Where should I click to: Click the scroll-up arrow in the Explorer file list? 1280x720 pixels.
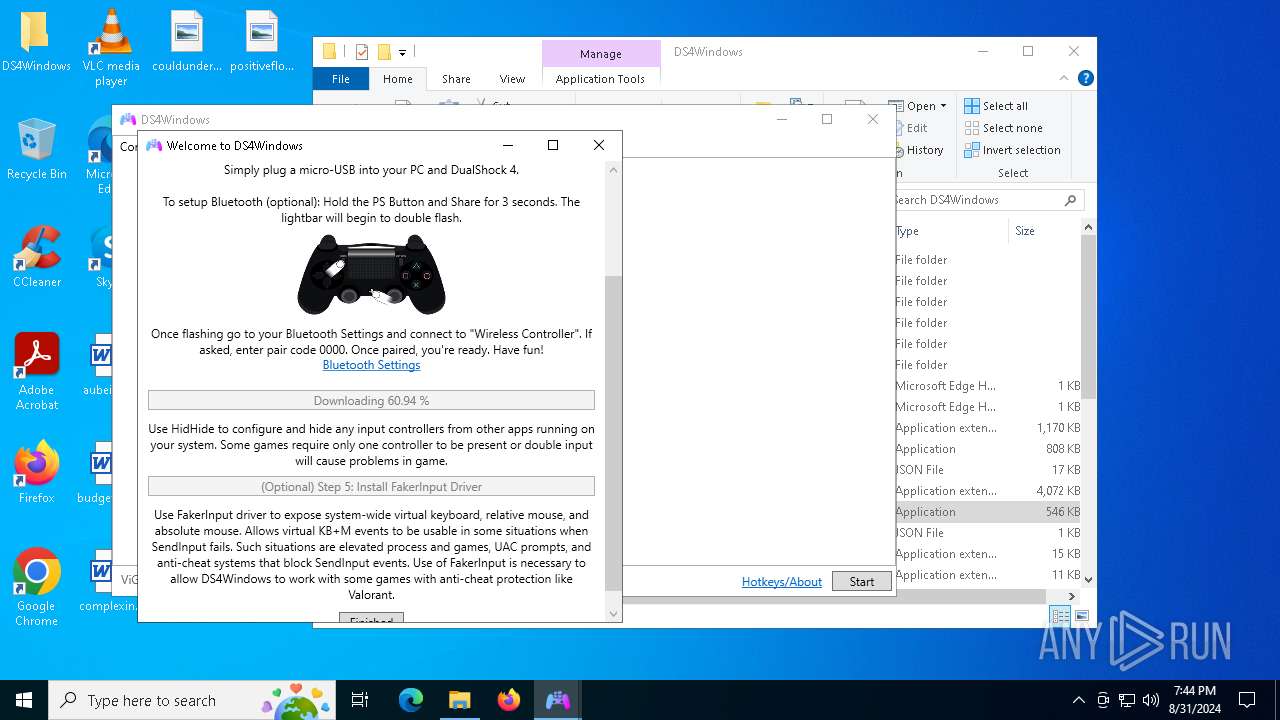(1088, 228)
